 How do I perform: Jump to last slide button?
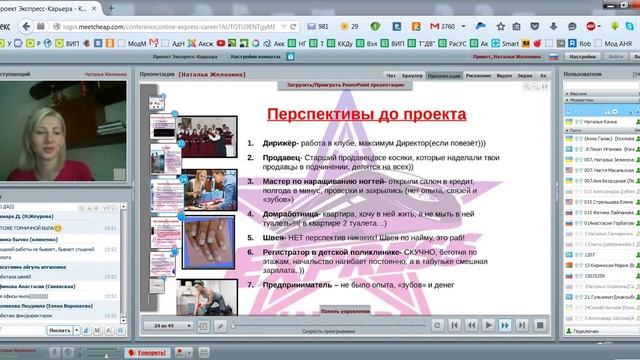[x=522, y=325]
